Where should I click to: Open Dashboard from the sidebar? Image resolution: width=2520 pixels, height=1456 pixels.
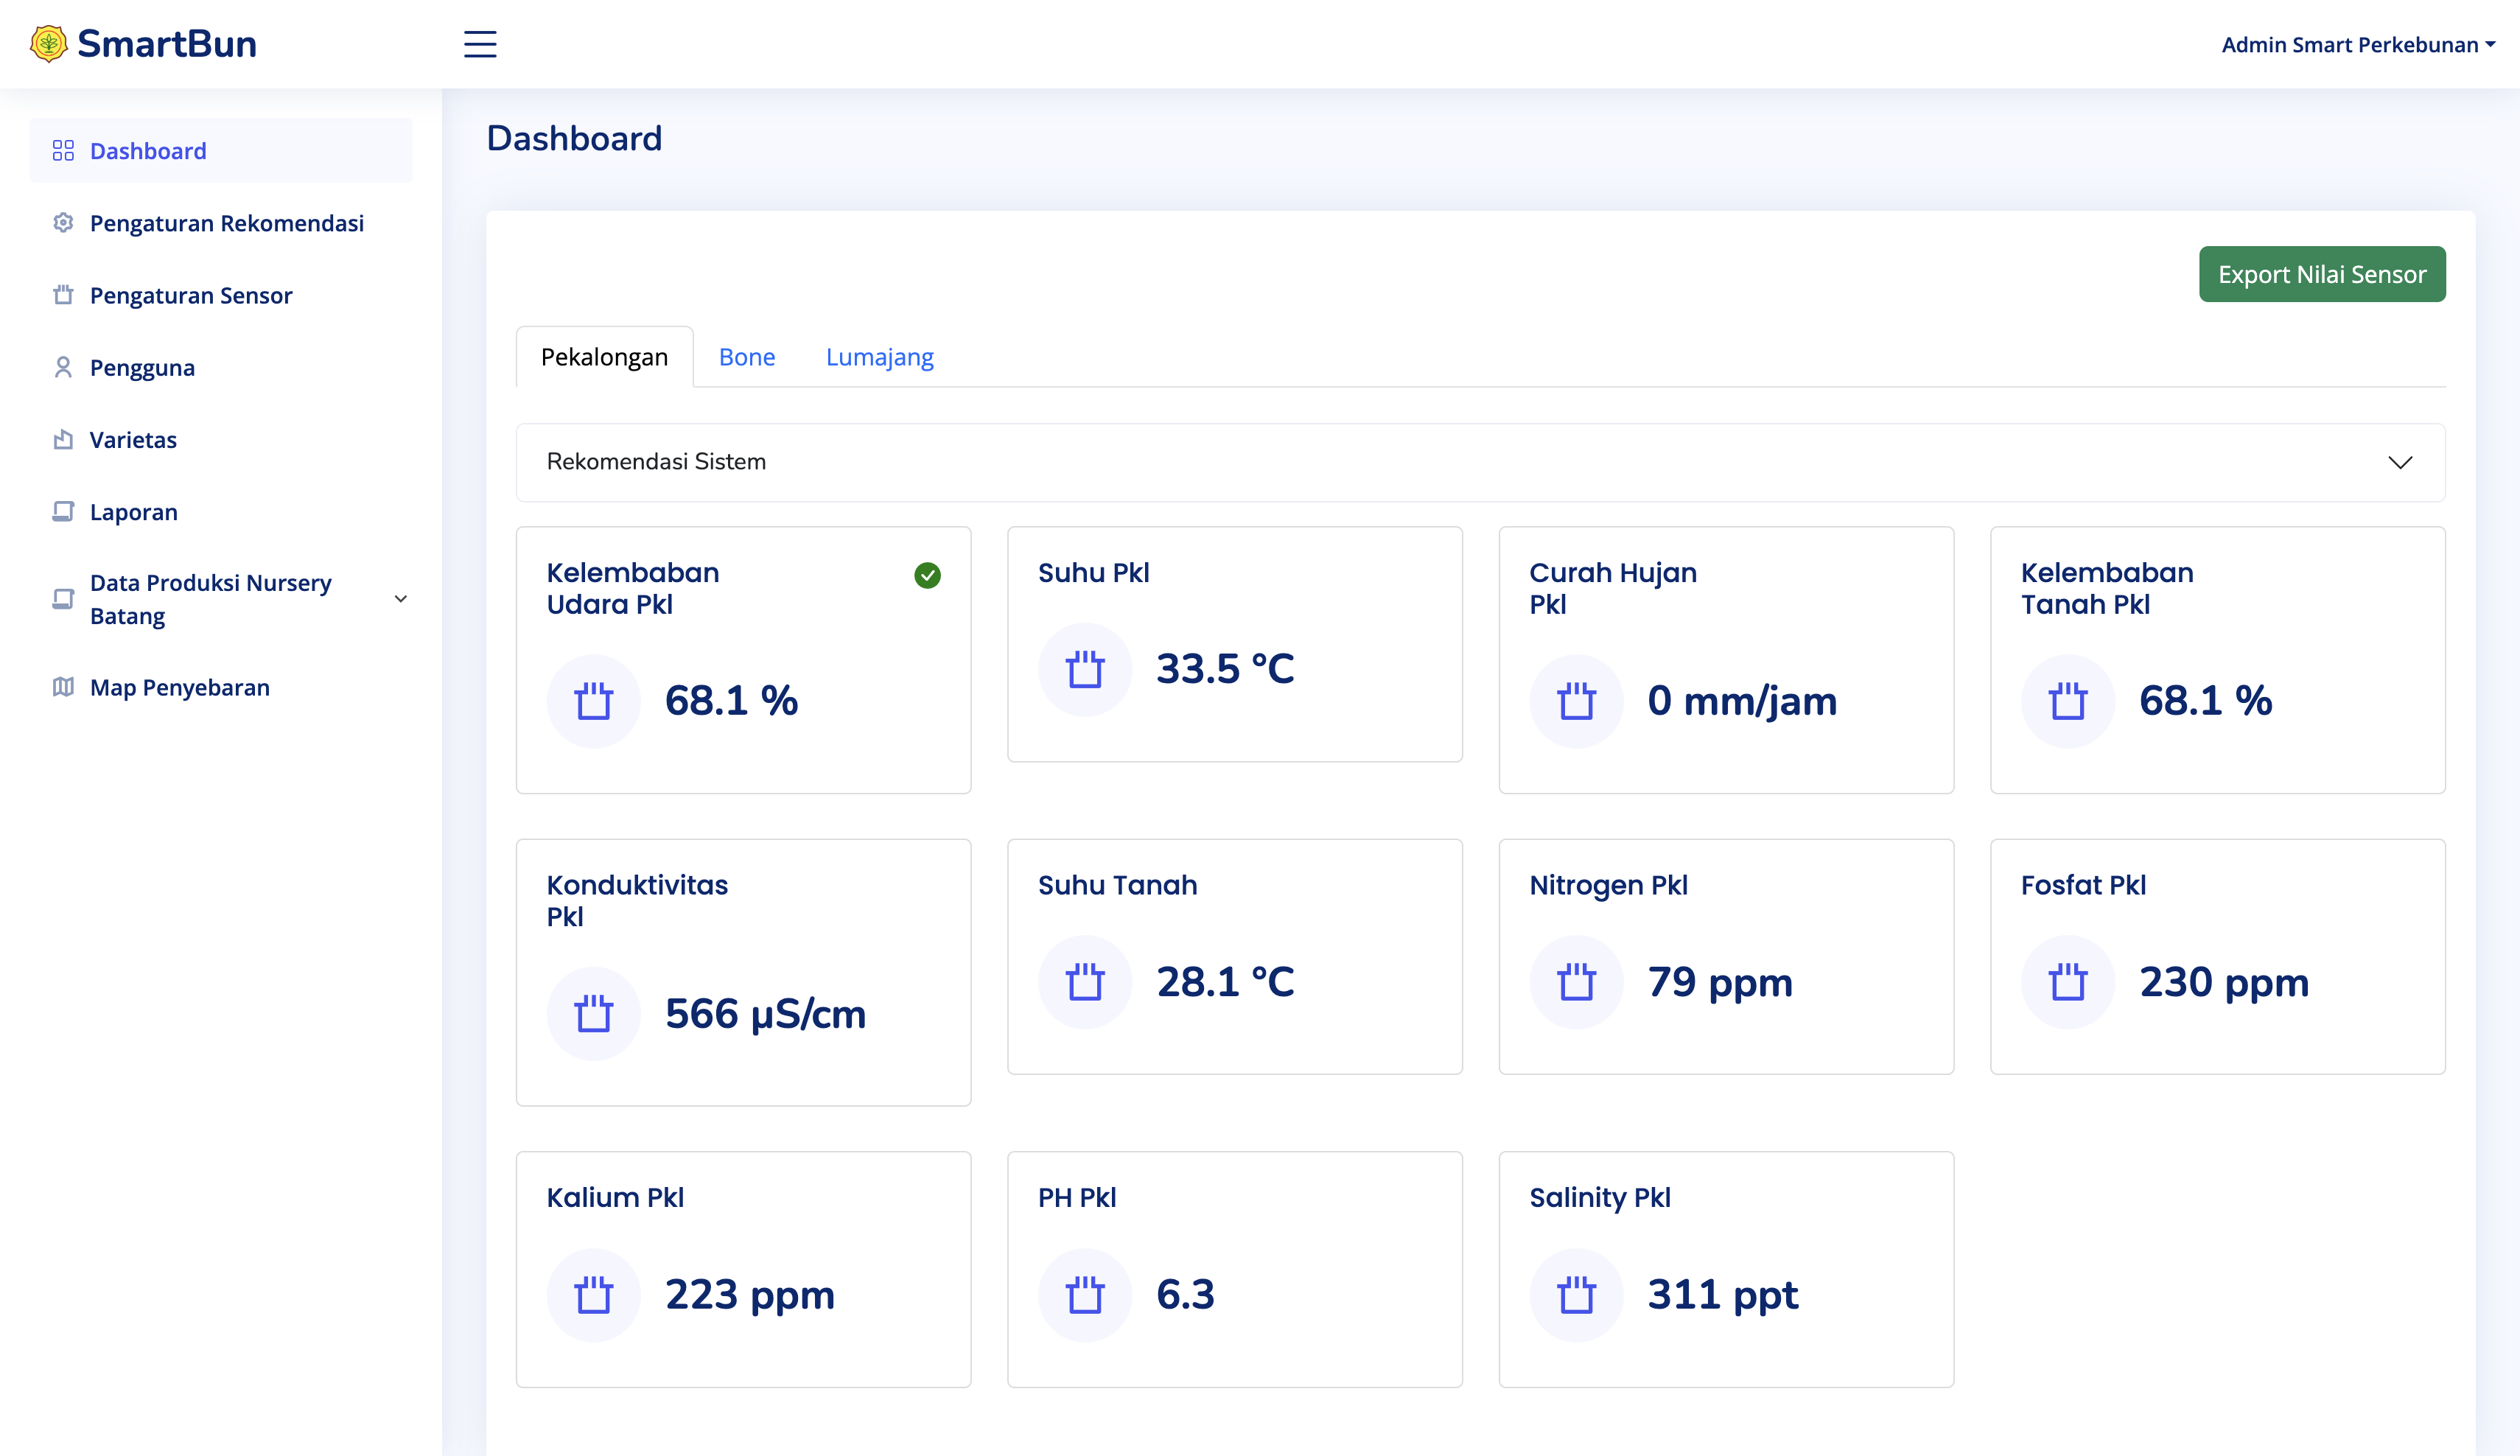(221, 151)
